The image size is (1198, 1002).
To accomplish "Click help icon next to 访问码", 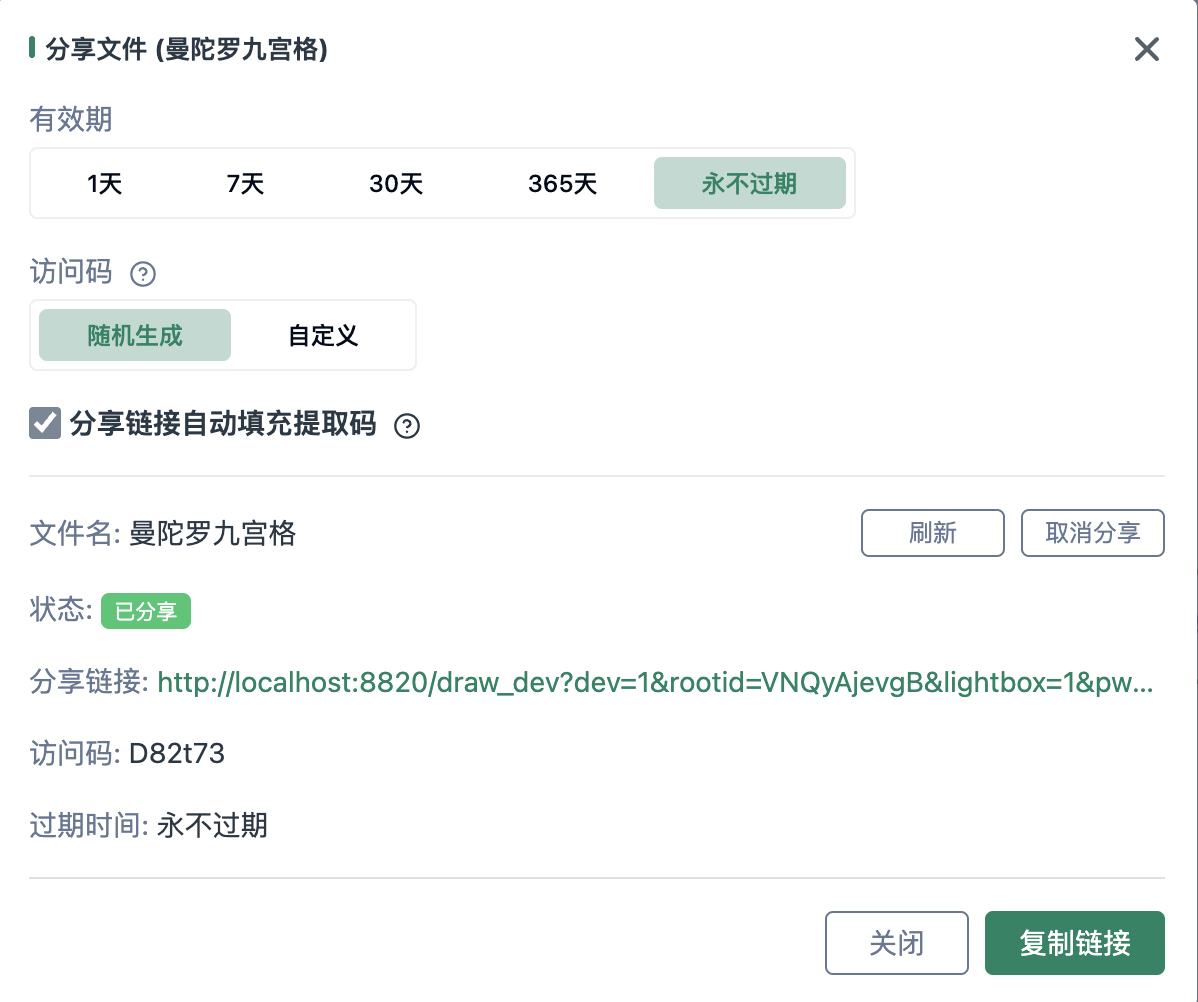I will (144, 273).
